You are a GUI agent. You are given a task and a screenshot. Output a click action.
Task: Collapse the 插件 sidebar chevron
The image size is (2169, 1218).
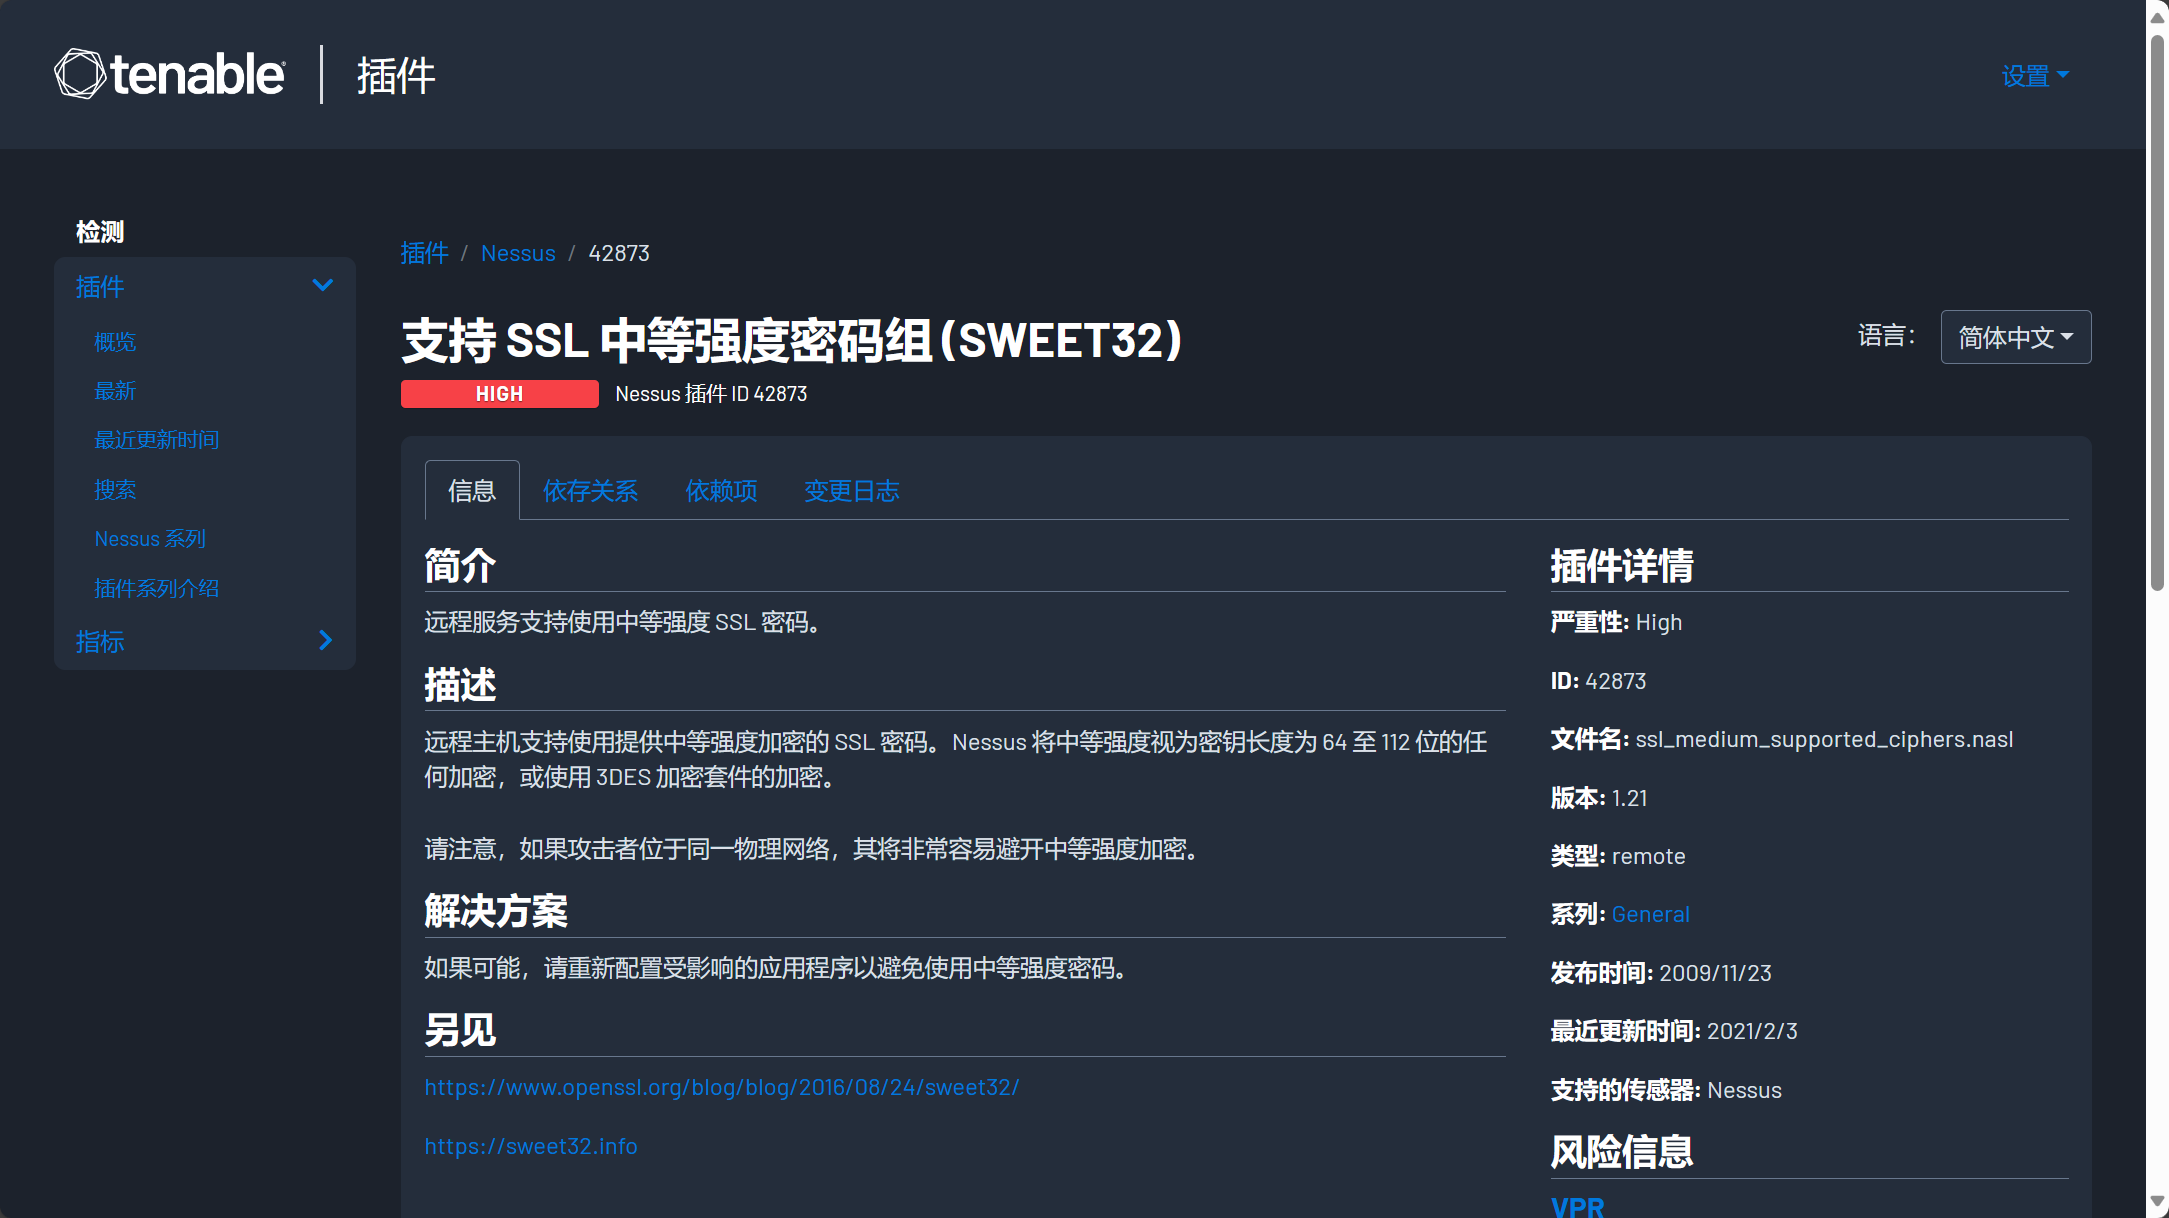pyautogui.click(x=322, y=286)
